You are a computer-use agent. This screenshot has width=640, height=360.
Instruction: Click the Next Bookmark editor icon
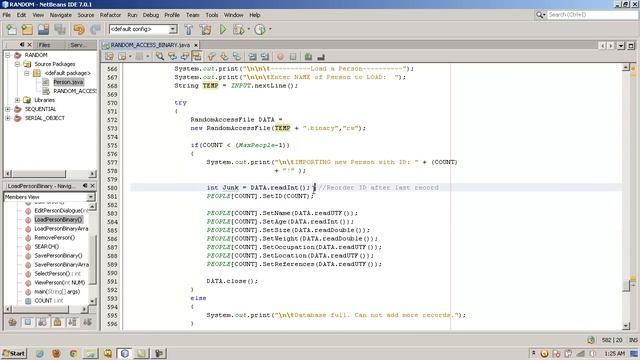[x=224, y=57]
